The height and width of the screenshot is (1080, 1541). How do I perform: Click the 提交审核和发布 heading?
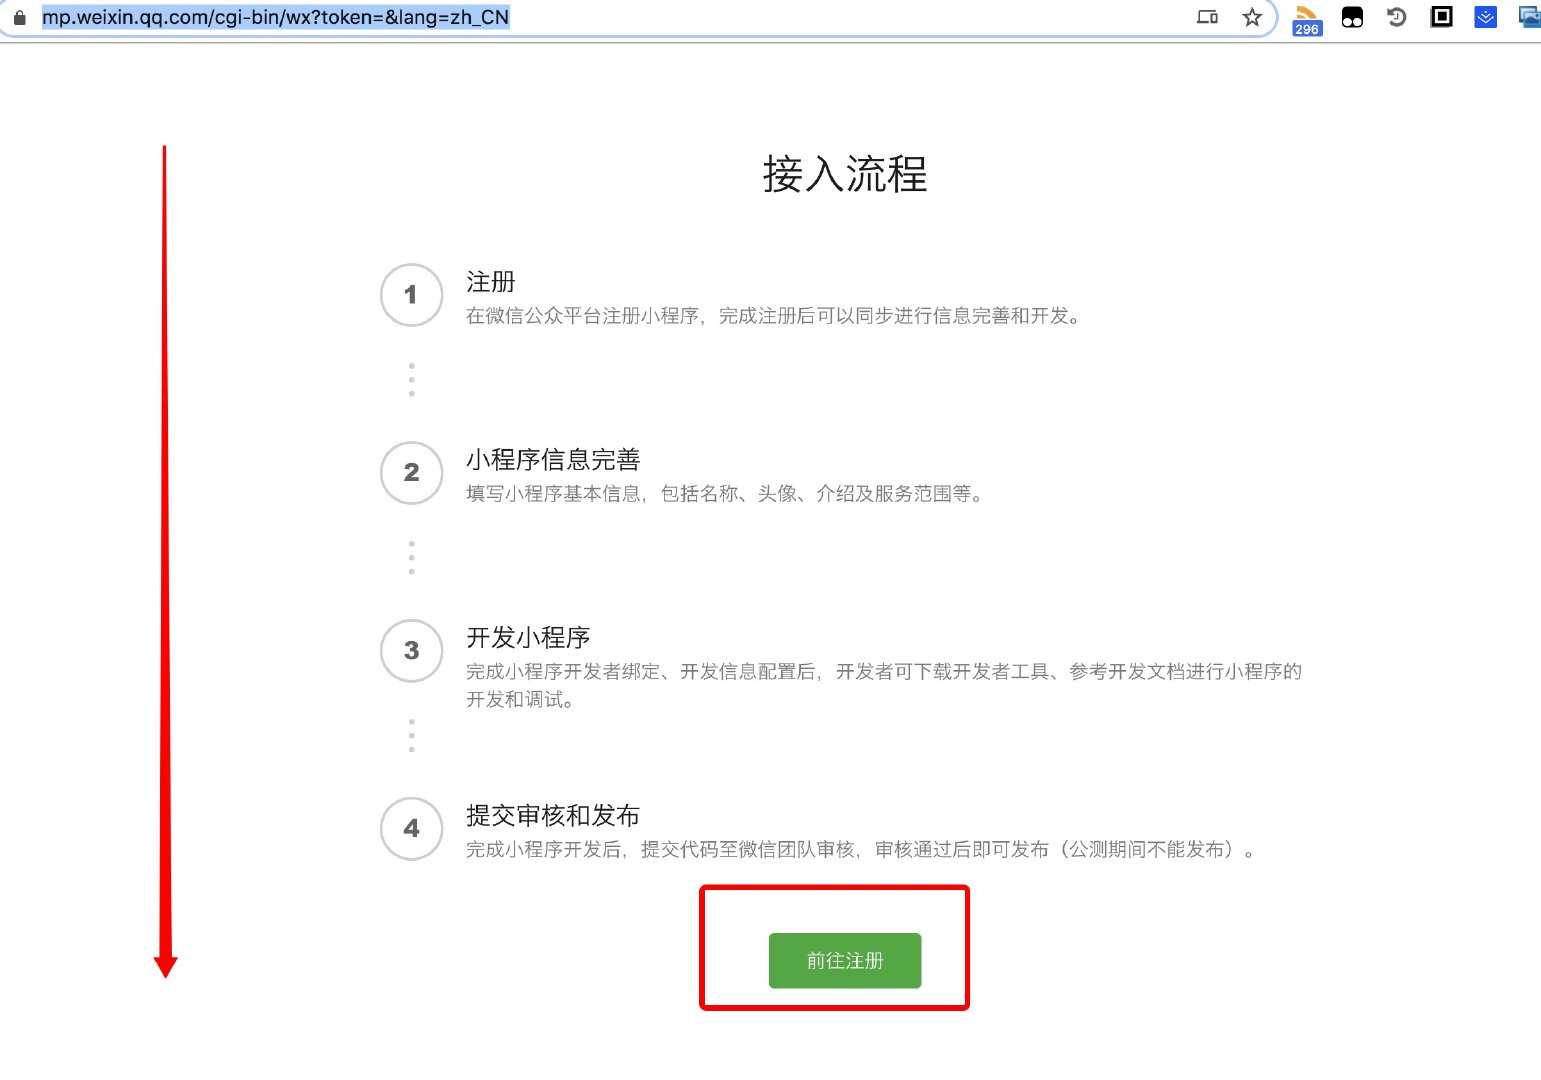[x=553, y=816]
